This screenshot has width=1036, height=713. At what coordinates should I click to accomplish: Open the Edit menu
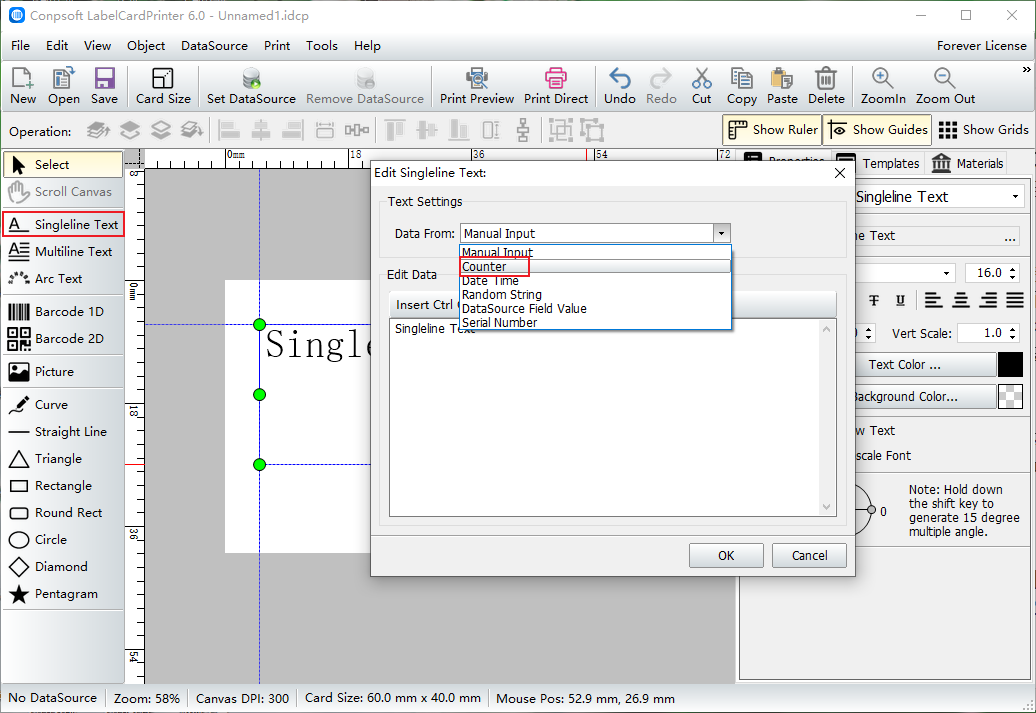click(x=57, y=46)
